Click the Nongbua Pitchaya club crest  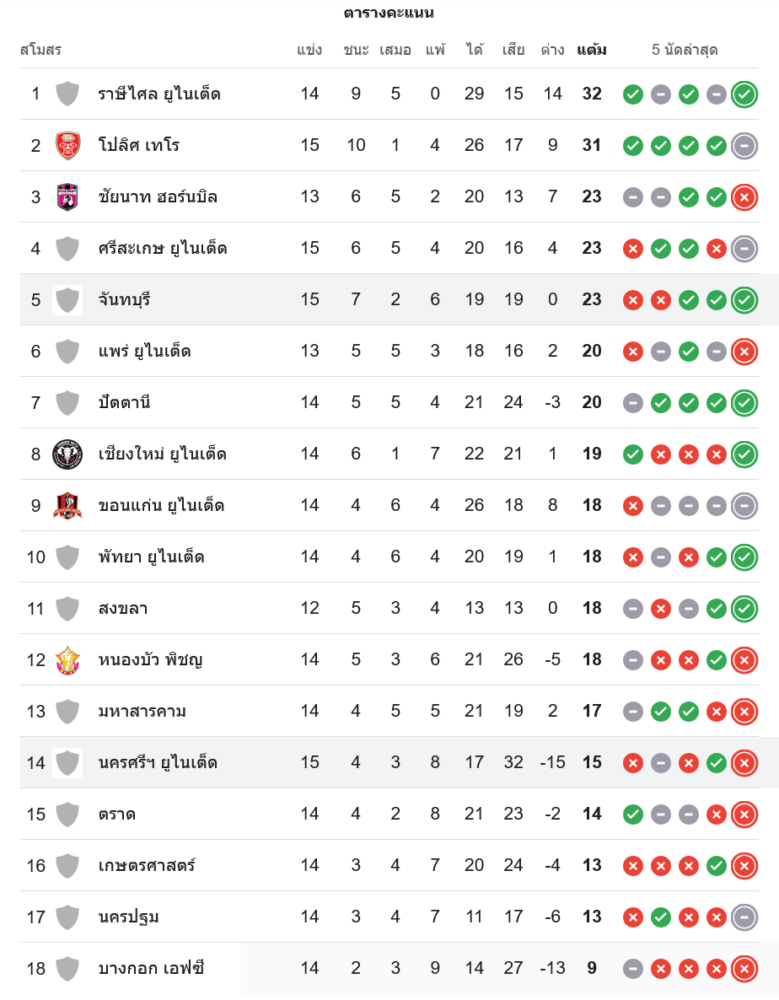[67, 660]
